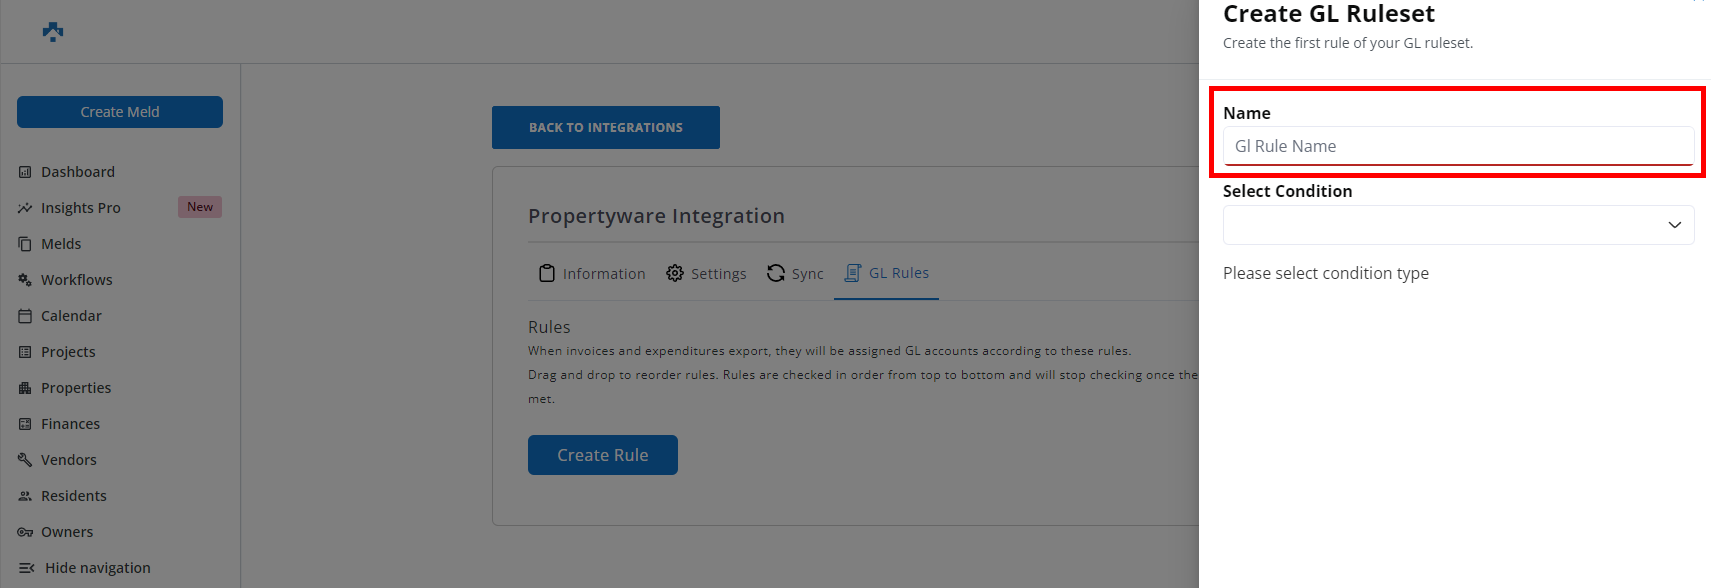This screenshot has height=588, width=1711.
Task: Click the Back to Integrations button
Action: [605, 128]
